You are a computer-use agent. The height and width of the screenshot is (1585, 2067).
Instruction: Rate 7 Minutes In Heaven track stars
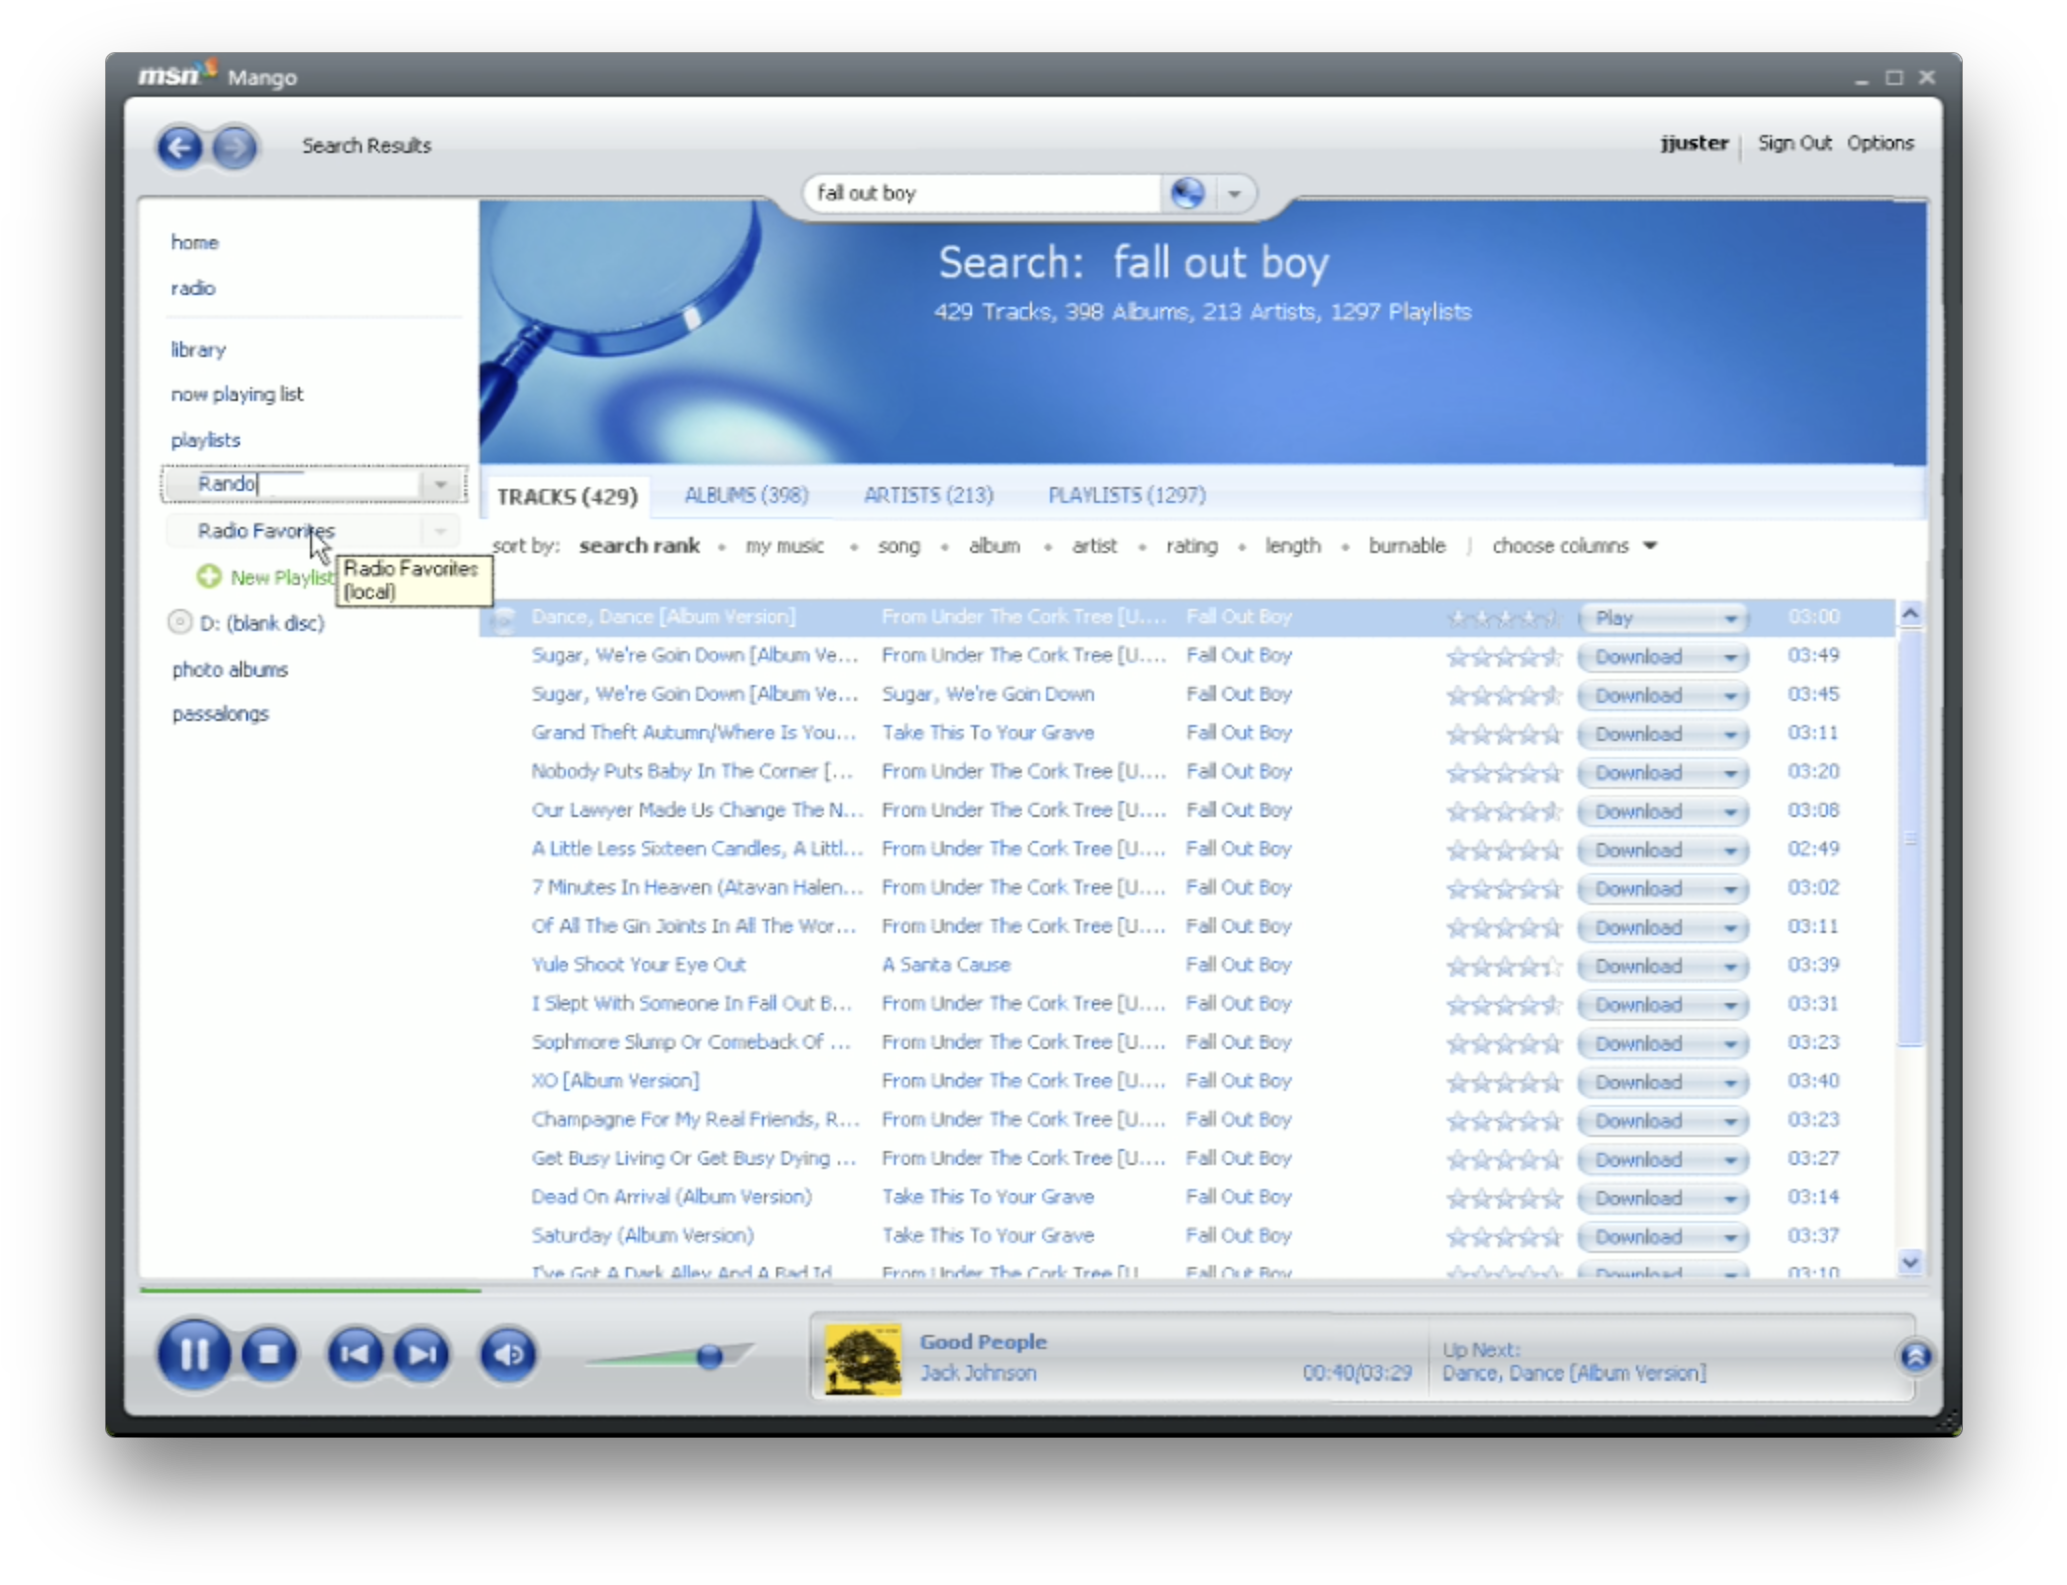(1503, 889)
